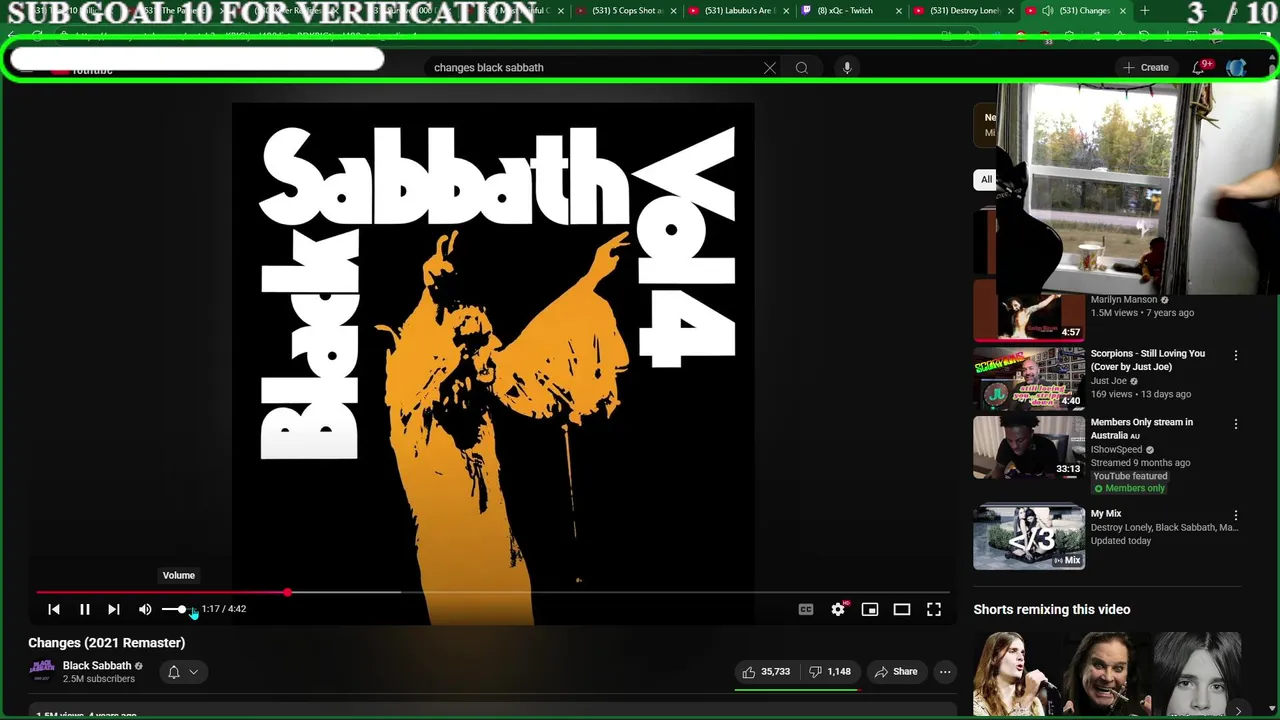The image size is (1280, 720).
Task: Open a new browser tab
Action: pos(1145,11)
